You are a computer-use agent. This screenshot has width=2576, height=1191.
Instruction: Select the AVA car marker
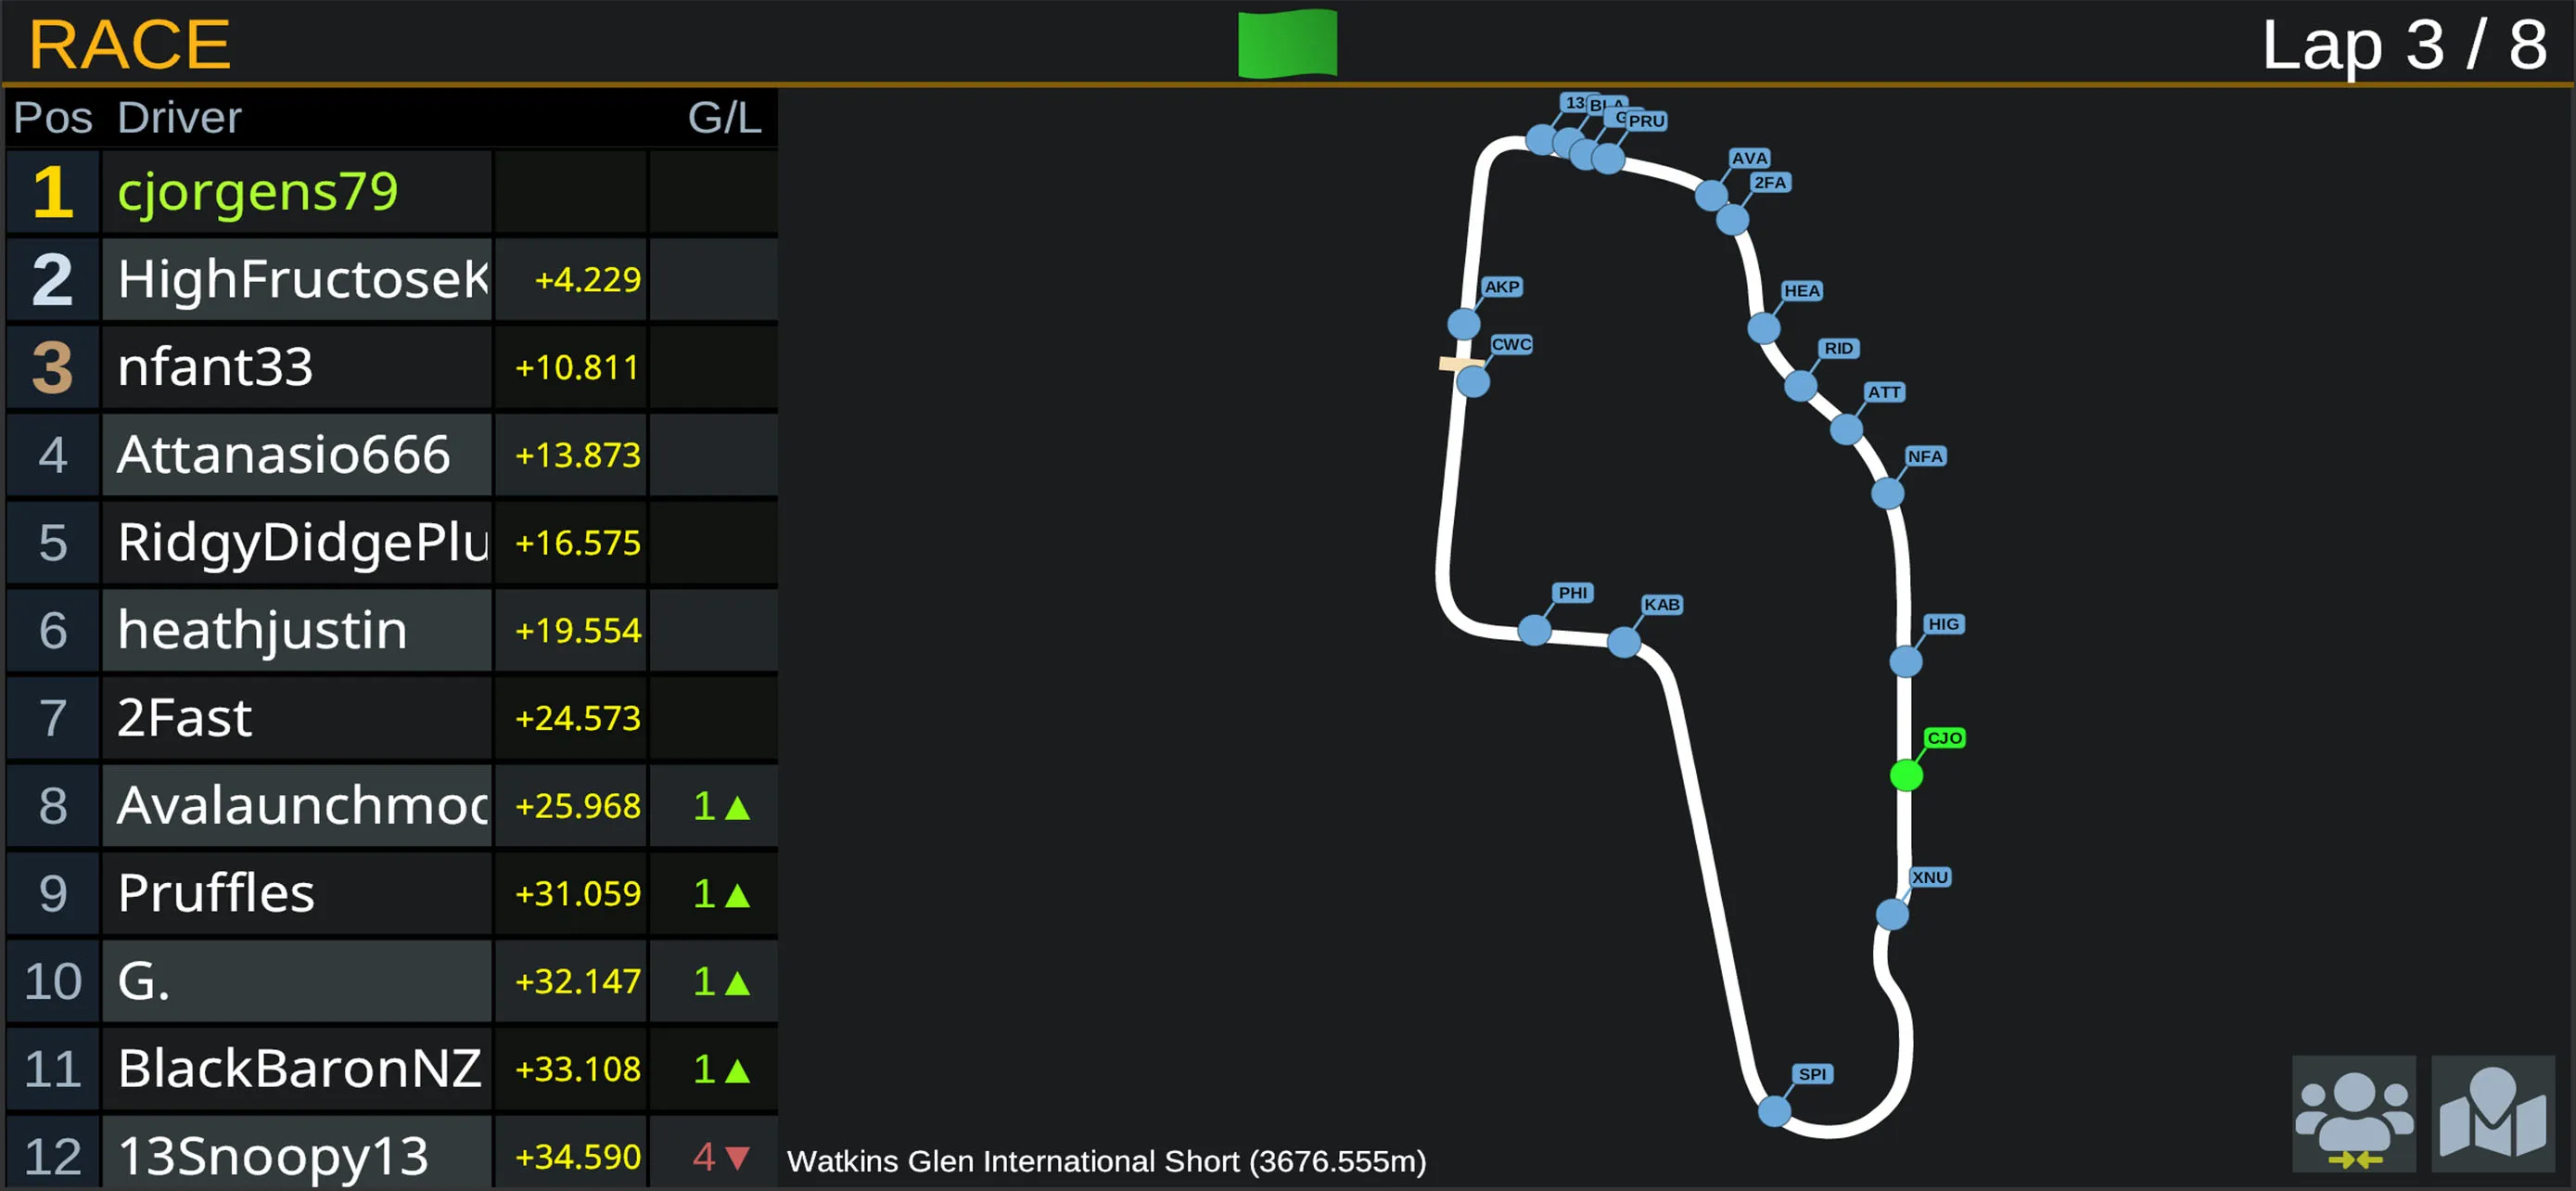click(1711, 195)
